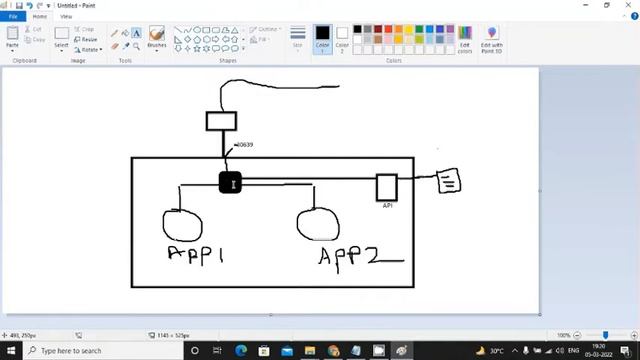Click the zoom in plus button

click(x=634, y=335)
